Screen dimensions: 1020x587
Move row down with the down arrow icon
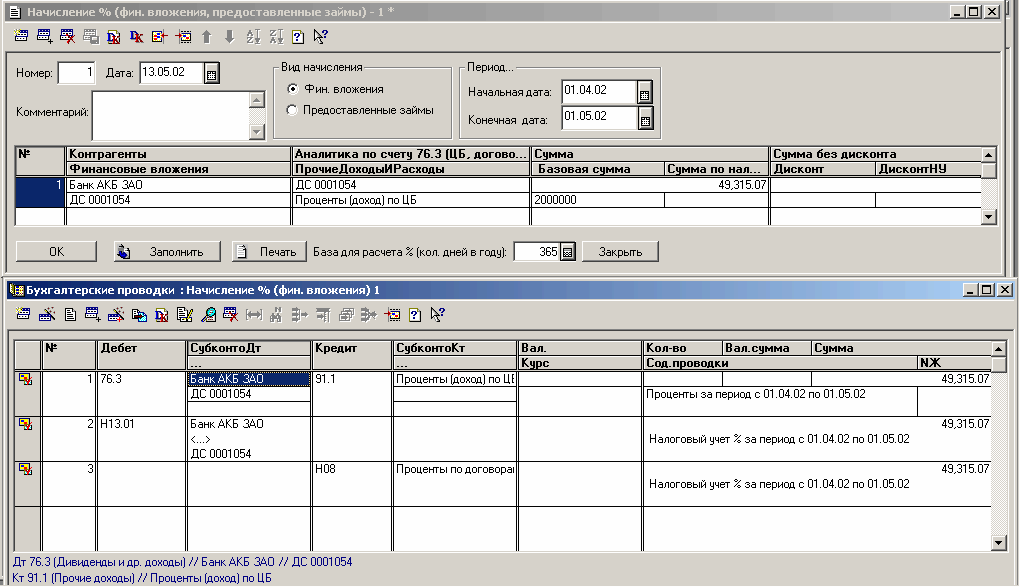[229, 36]
